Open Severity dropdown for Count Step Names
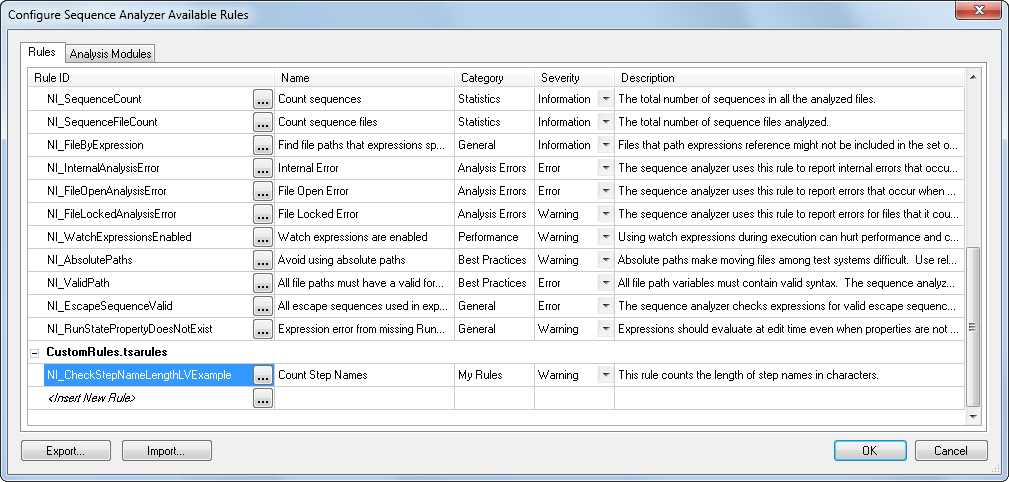This screenshot has width=1009, height=482. coord(604,375)
